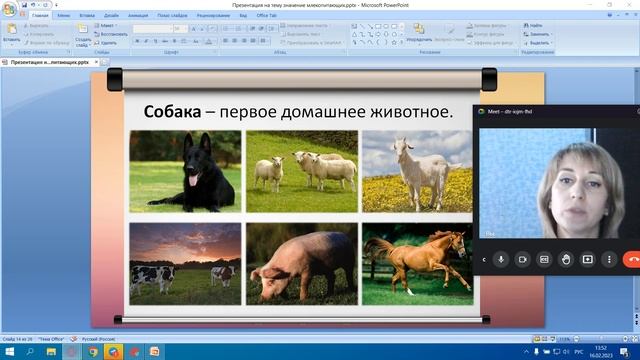Viewport: 640px width, 360px height.
Task: Switch to the Дизайн ribbon tab
Action: (111, 16)
